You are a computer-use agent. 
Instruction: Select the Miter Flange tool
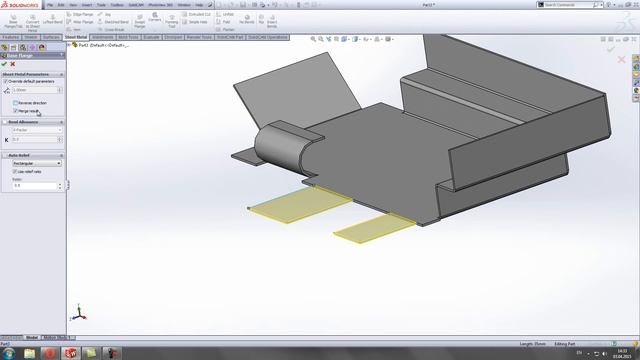click(x=80, y=22)
